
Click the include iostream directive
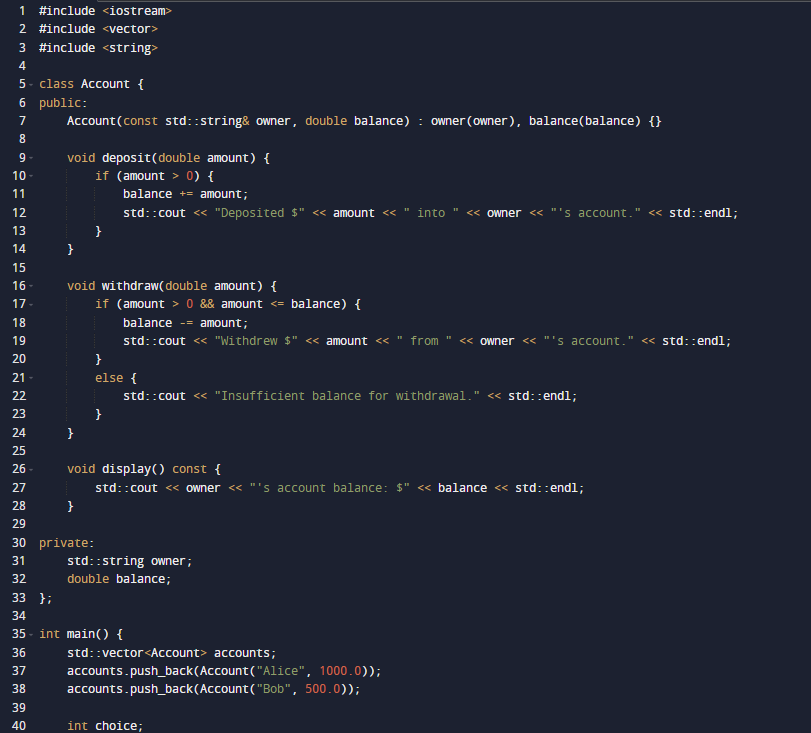103,10
